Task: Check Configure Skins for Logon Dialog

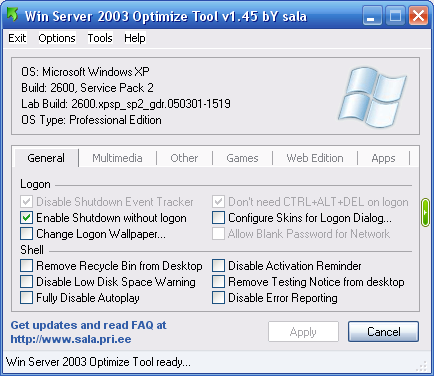Action: click(x=218, y=218)
